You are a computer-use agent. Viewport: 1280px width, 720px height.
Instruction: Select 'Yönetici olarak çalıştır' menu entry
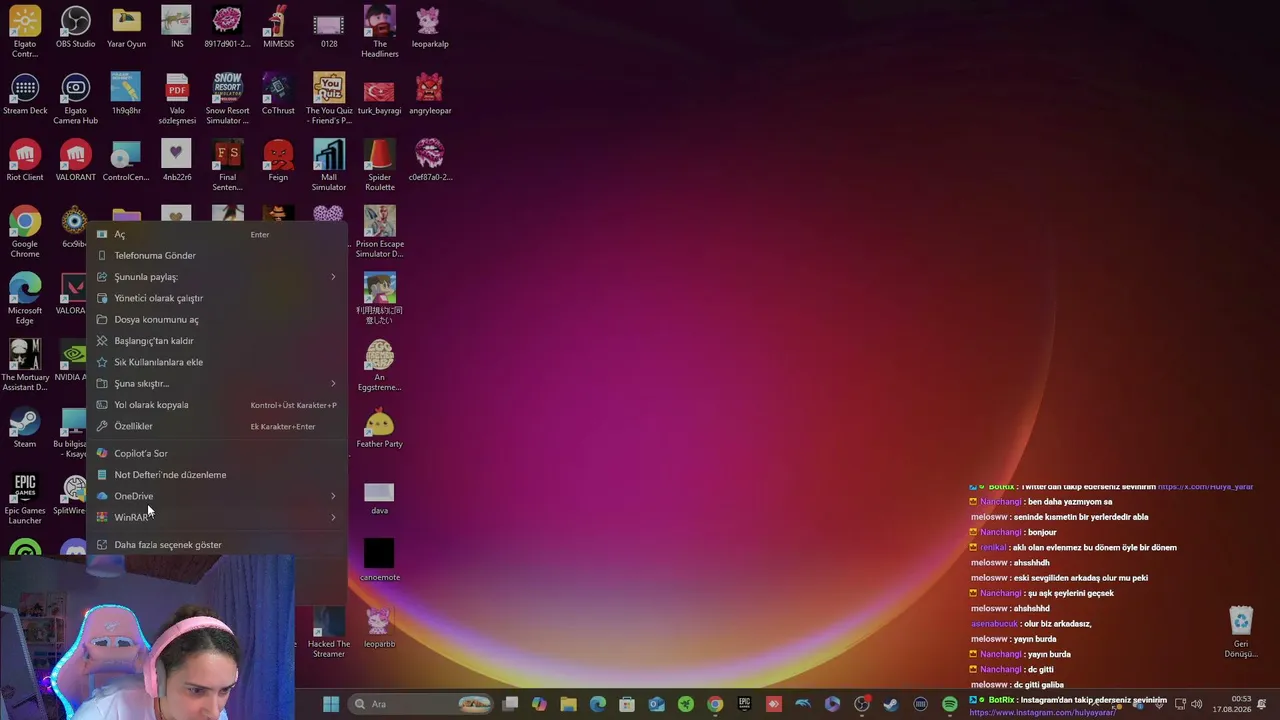point(218,298)
